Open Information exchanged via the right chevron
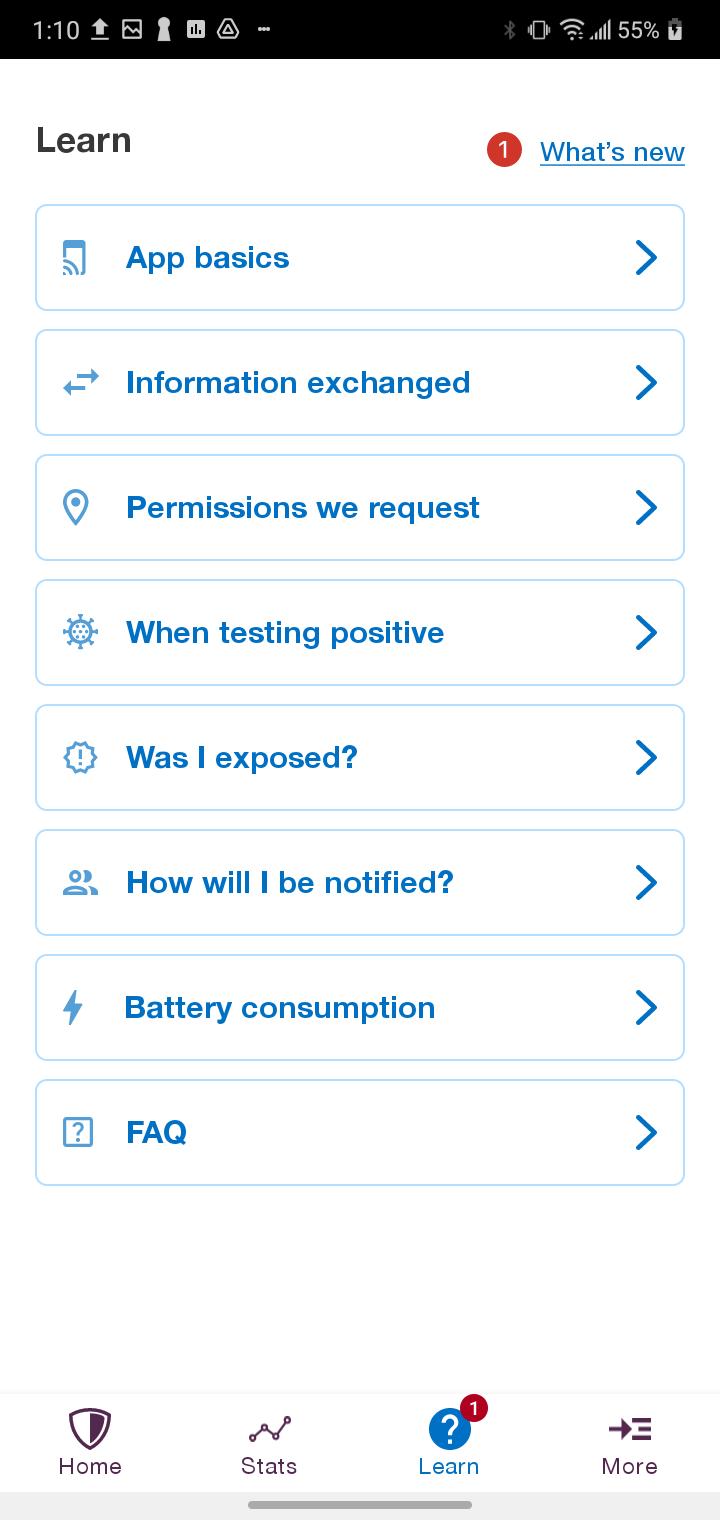The image size is (720, 1520). point(646,383)
